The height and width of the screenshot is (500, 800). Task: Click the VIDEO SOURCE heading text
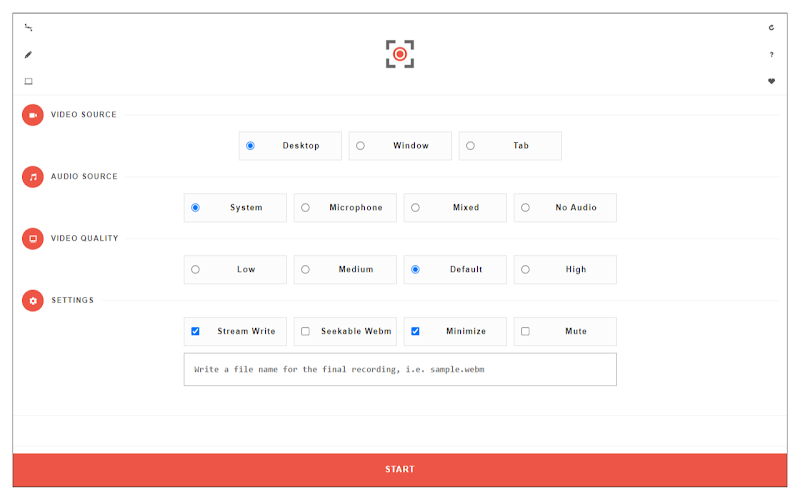[x=84, y=115]
